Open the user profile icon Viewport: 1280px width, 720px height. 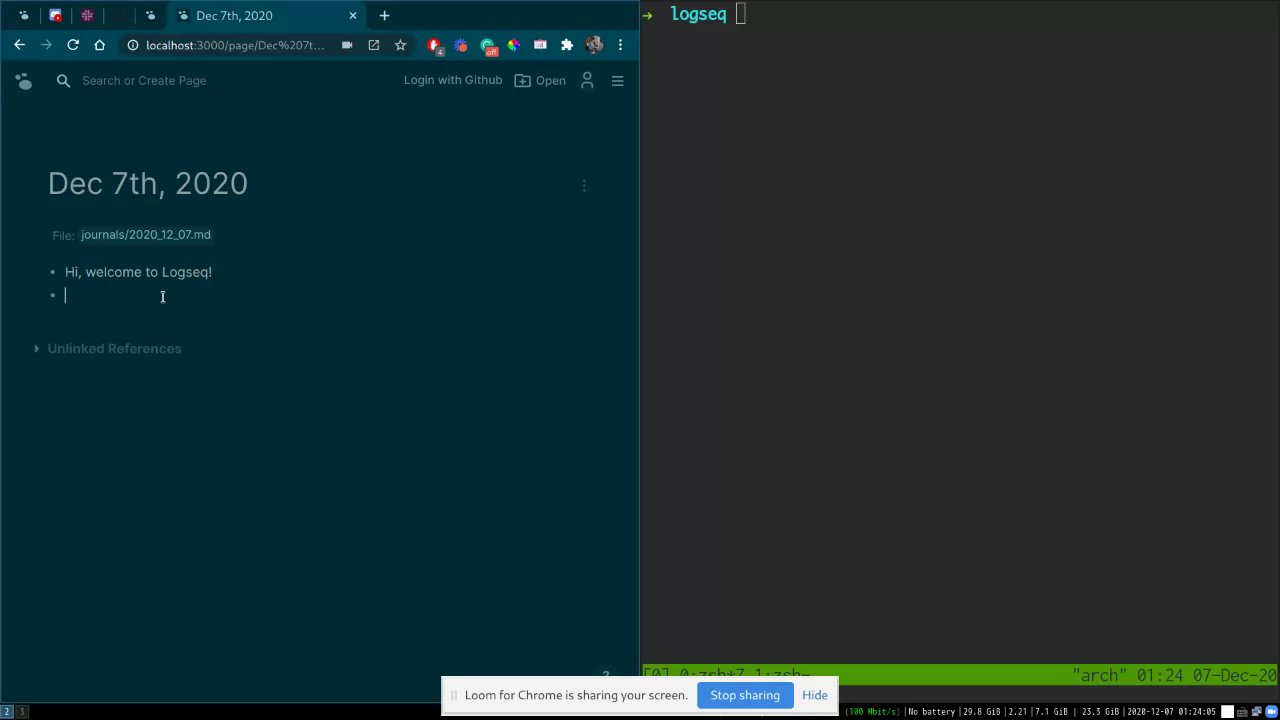(x=587, y=80)
